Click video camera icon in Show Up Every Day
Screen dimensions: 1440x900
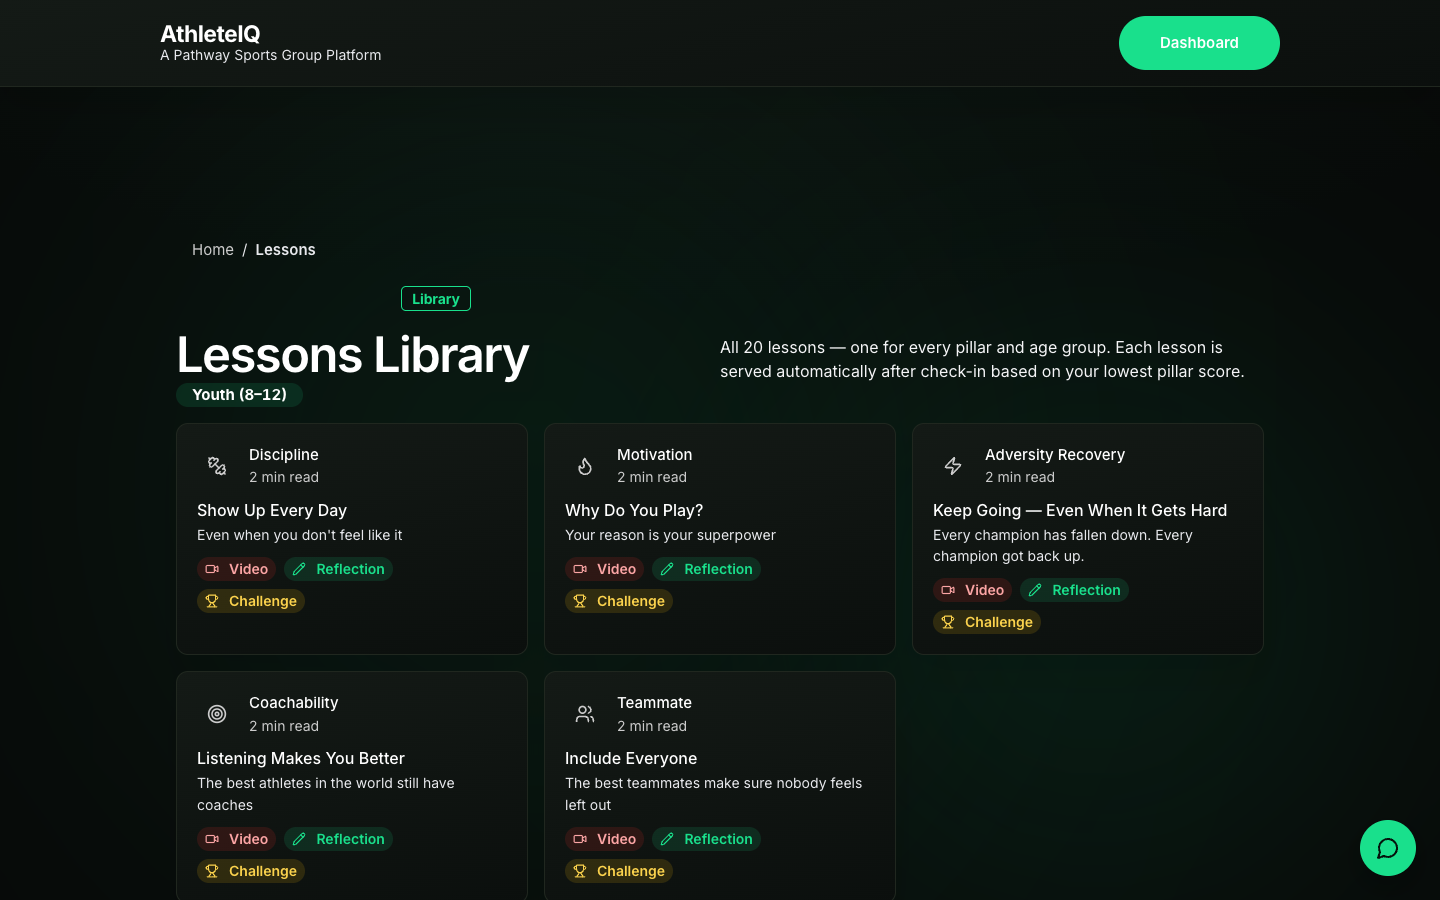click(212, 569)
